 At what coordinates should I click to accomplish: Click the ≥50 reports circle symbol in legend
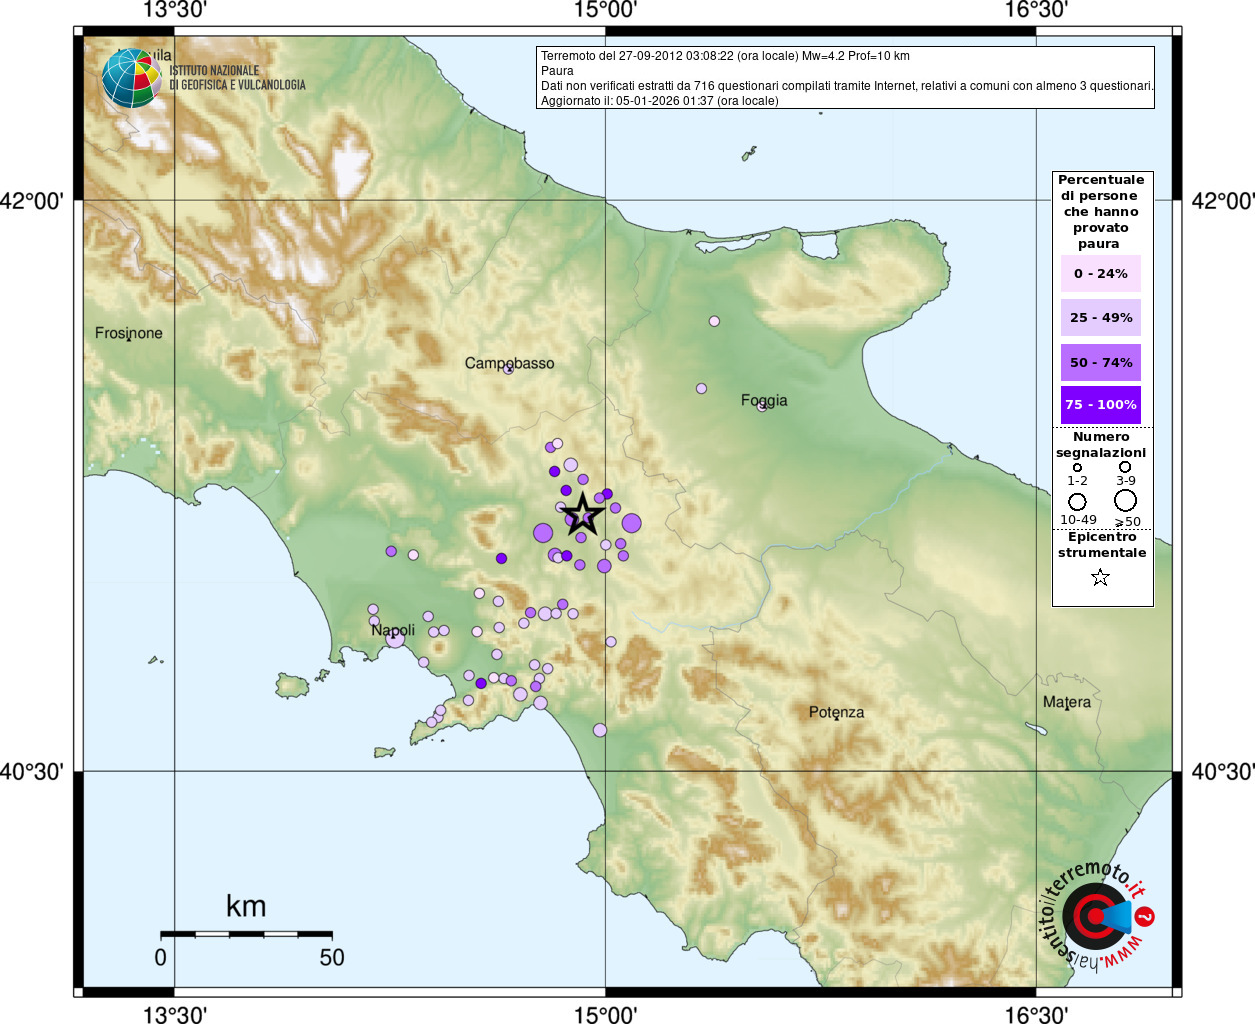pyautogui.click(x=1126, y=500)
